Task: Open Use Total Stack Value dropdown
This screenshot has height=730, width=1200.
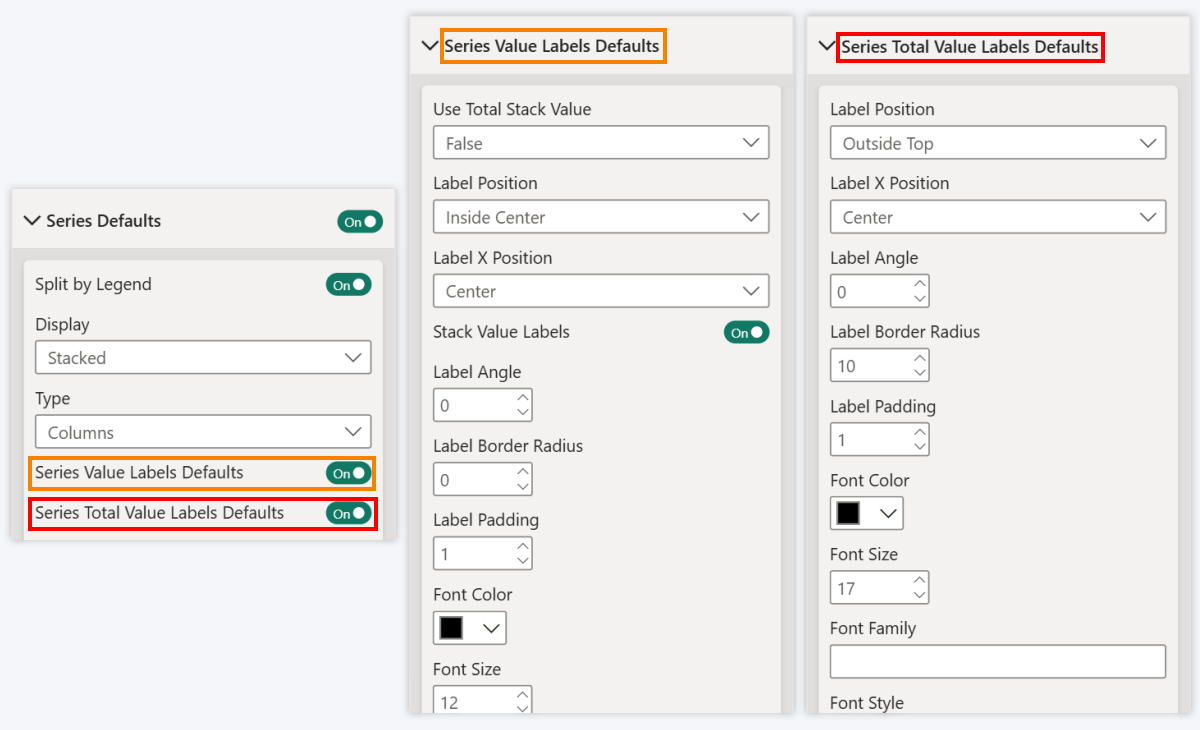Action: click(x=600, y=143)
